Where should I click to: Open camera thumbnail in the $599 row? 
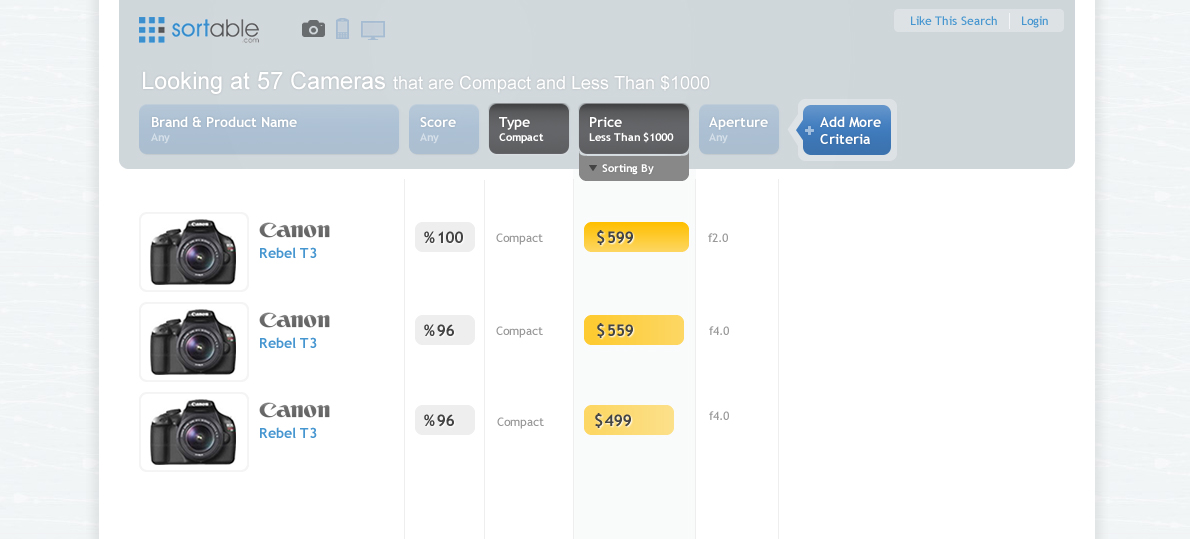click(x=194, y=252)
